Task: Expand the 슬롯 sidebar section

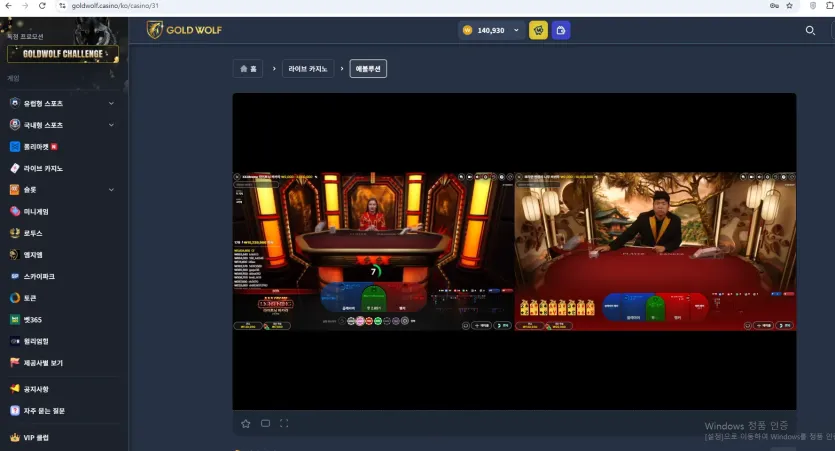Action: point(62,190)
